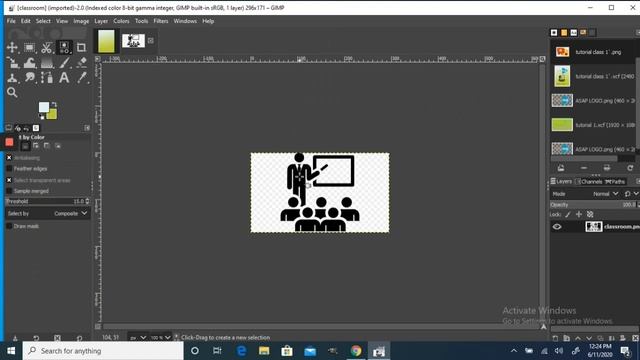Screen dimensions: 640x360
Task: Select the Paintbrush tool
Action: (64, 62)
